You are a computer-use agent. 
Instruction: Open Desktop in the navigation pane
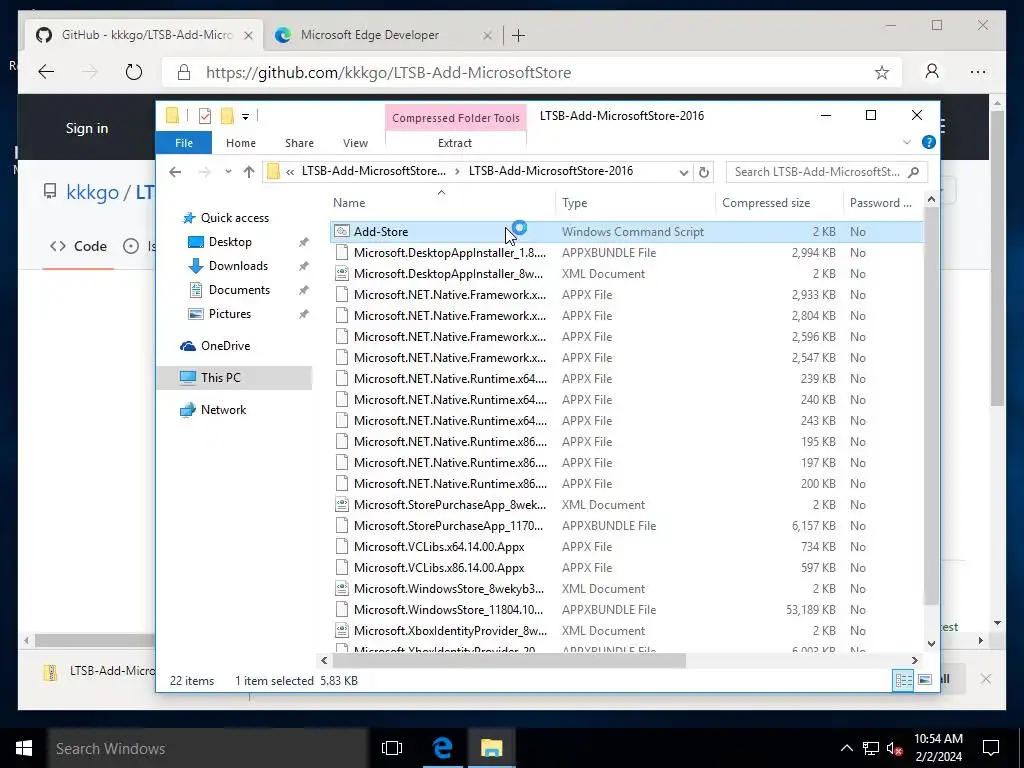(230, 242)
